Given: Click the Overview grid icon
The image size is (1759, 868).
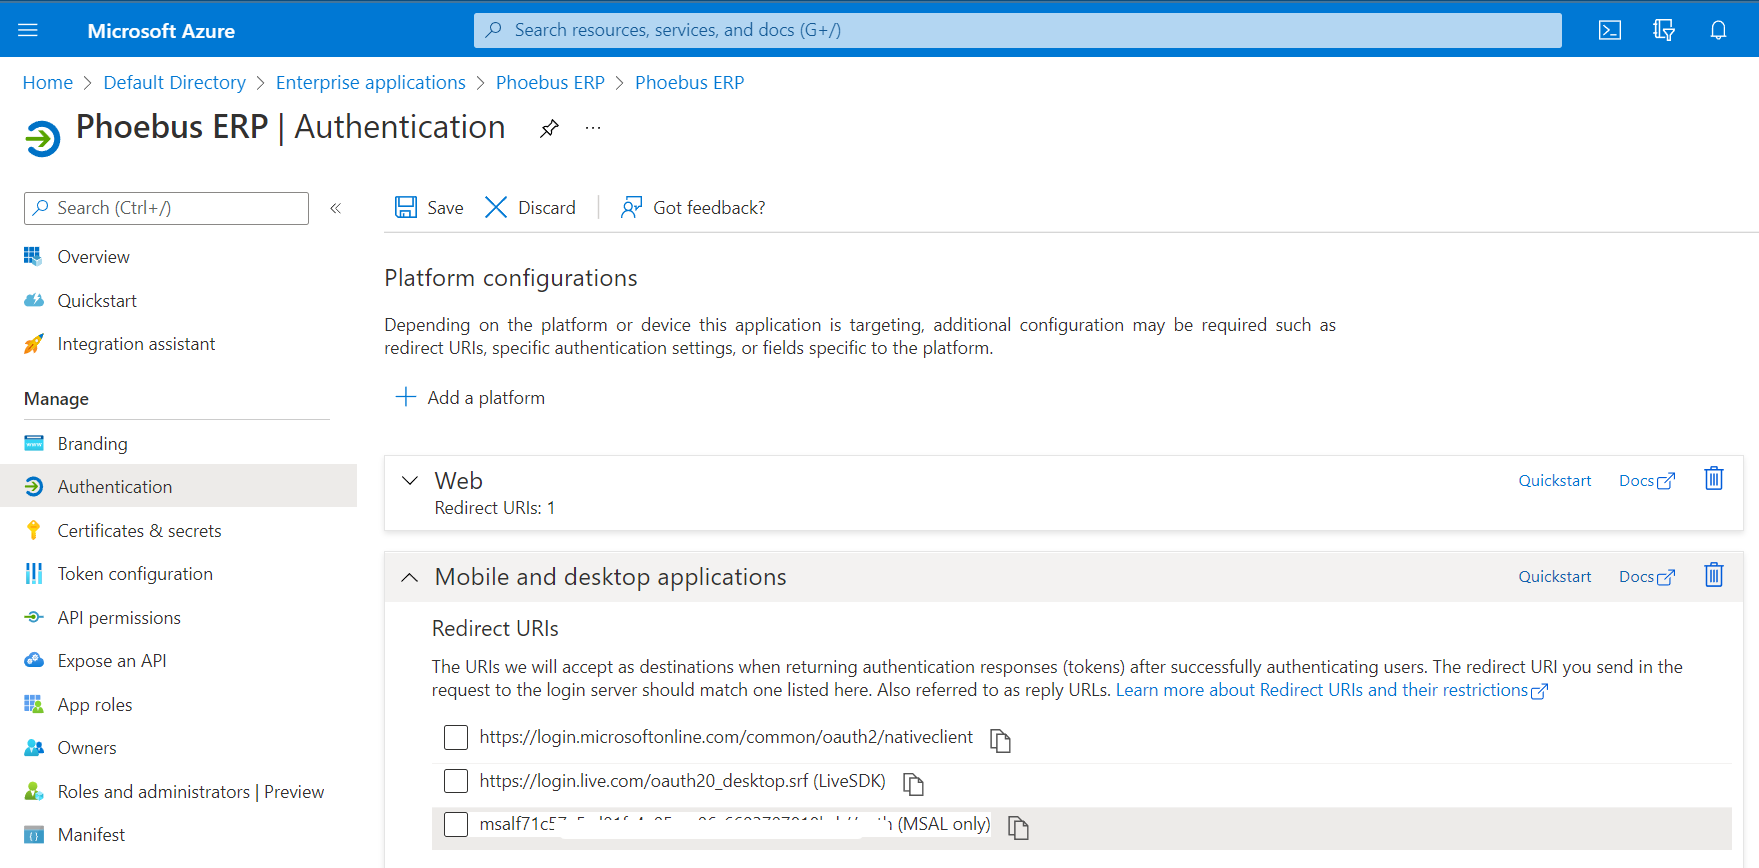Looking at the screenshot, I should pos(34,256).
